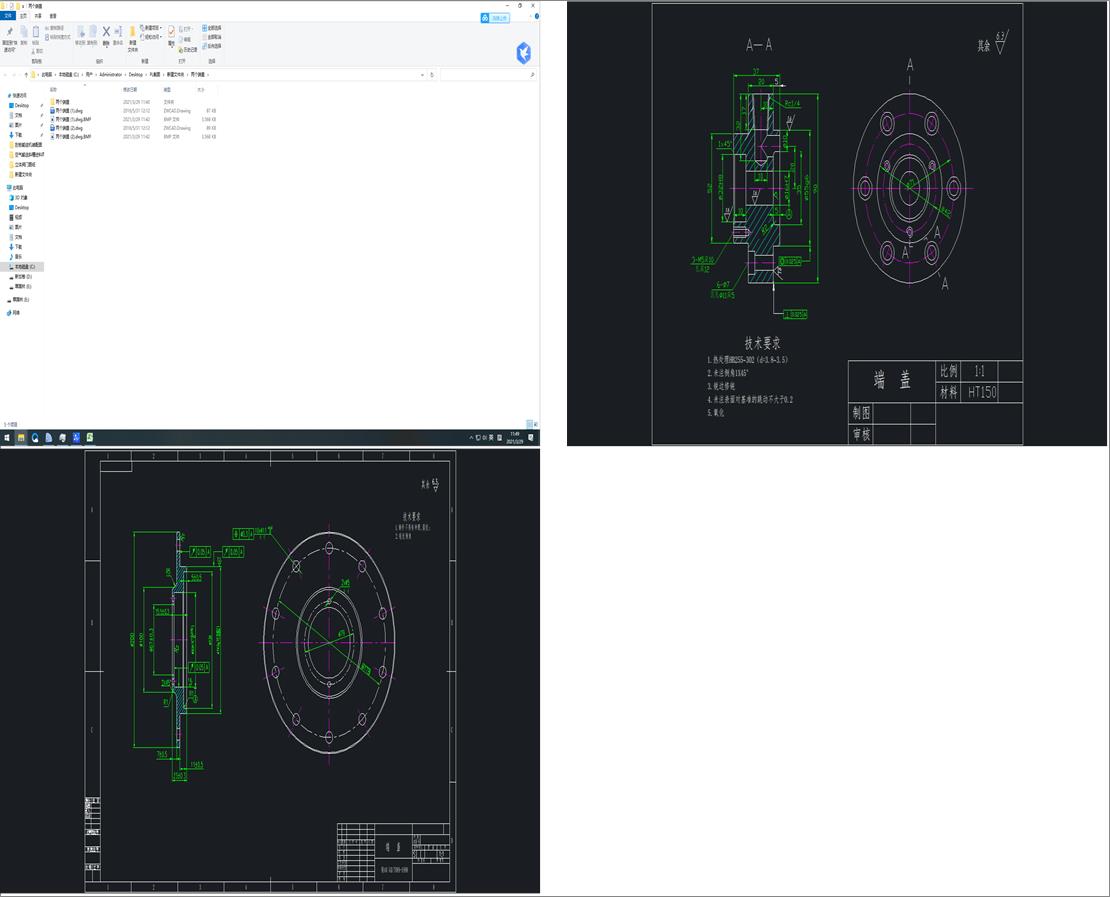Click the Refresh button beside the address bar
The width and height of the screenshot is (1110, 897).
(432, 74)
